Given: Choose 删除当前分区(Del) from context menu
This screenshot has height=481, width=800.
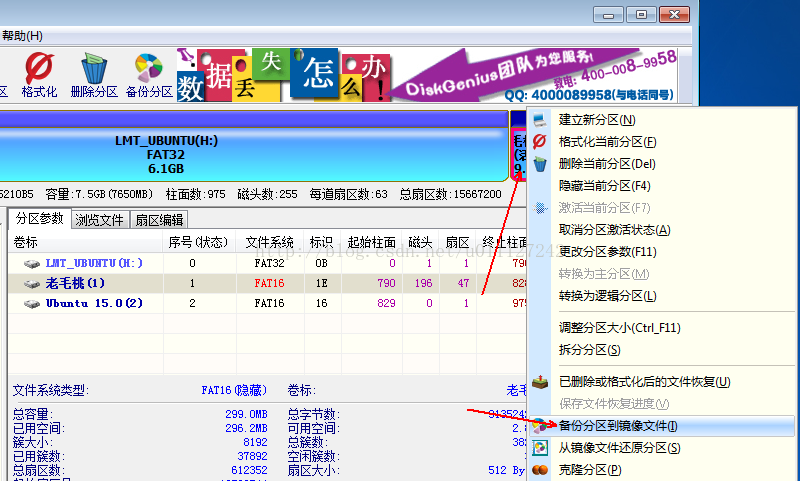Looking at the screenshot, I should pyautogui.click(x=662, y=164).
